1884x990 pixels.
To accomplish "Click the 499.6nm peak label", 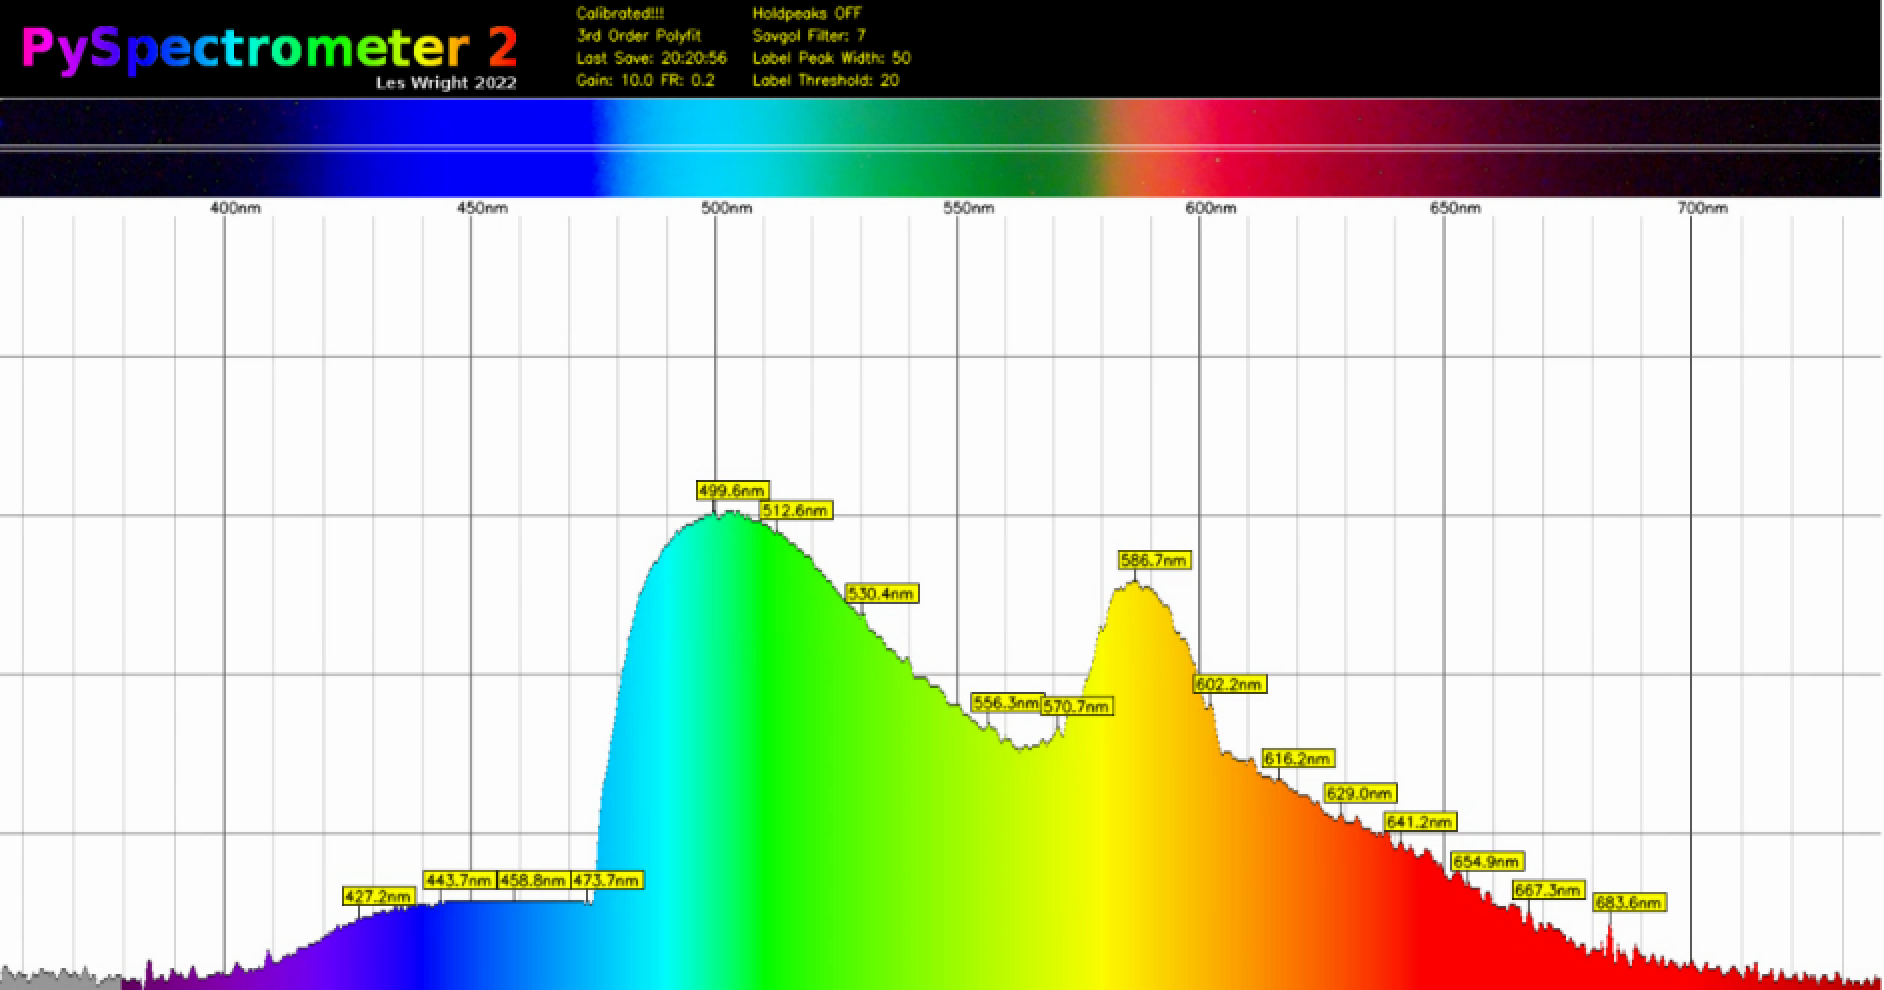I will point(733,490).
